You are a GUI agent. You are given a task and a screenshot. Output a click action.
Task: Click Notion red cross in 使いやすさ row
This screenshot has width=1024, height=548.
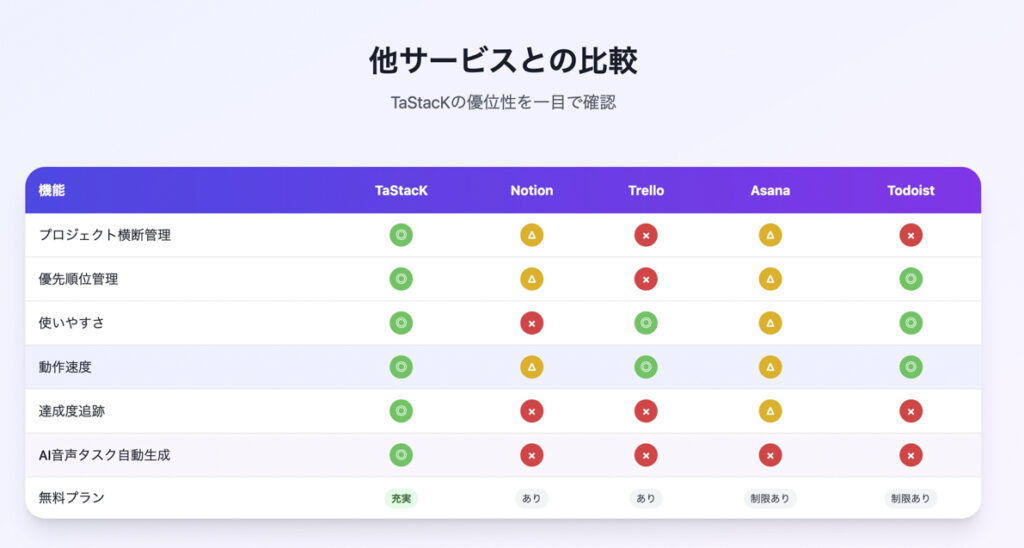point(532,323)
